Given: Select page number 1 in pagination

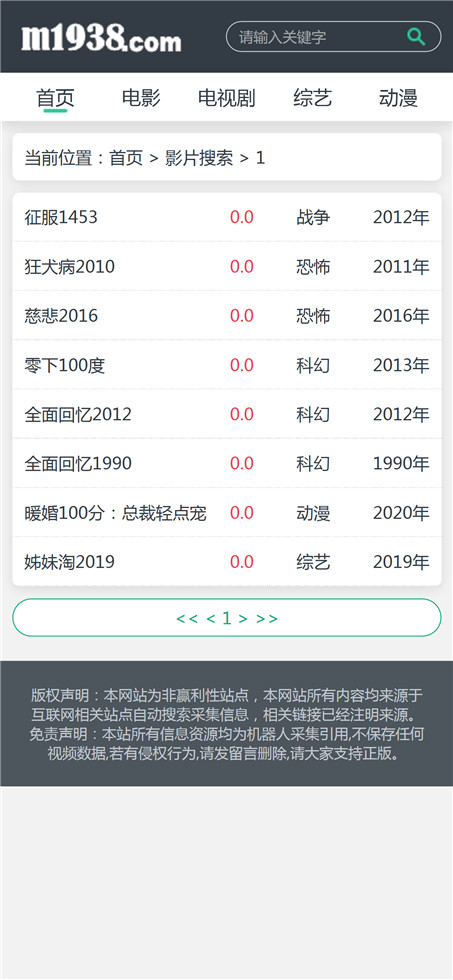Looking at the screenshot, I should point(227,618).
